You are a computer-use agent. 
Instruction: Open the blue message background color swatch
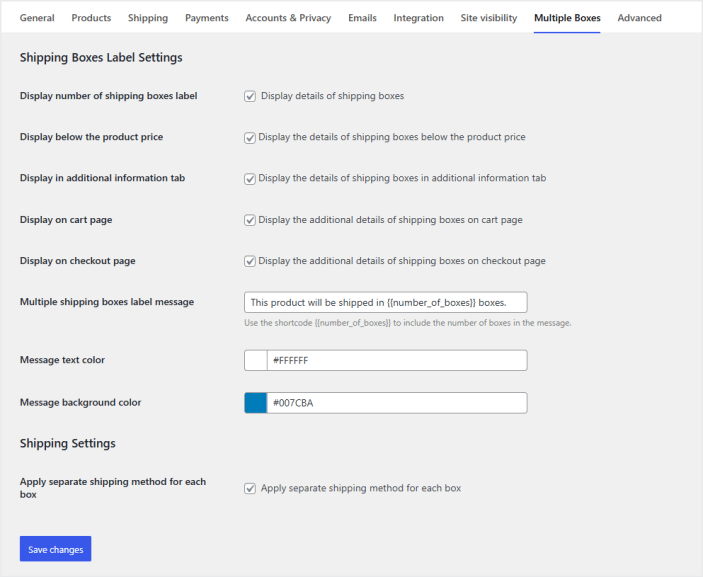coord(256,403)
